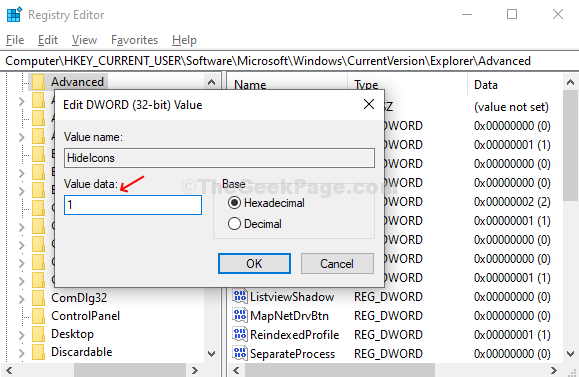This screenshot has width=579, height=377.
Task: Open the Help menu
Action: [x=184, y=40]
